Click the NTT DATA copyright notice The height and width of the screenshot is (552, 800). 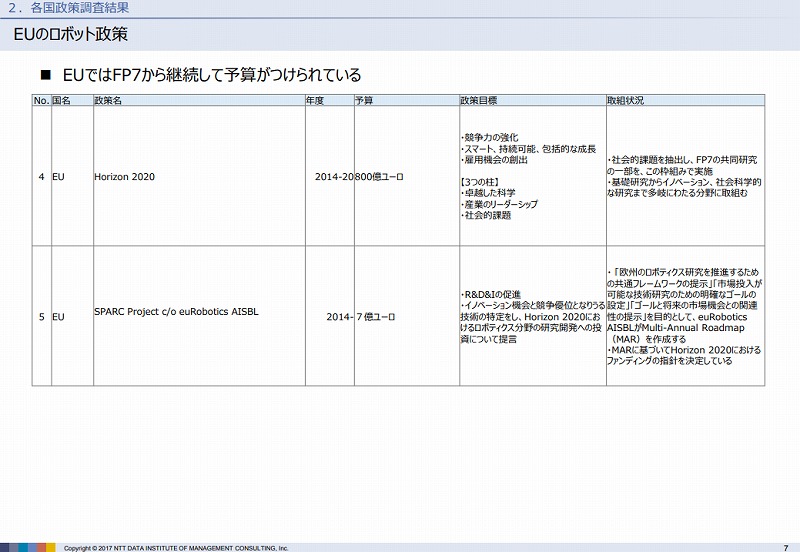[x=176, y=548]
